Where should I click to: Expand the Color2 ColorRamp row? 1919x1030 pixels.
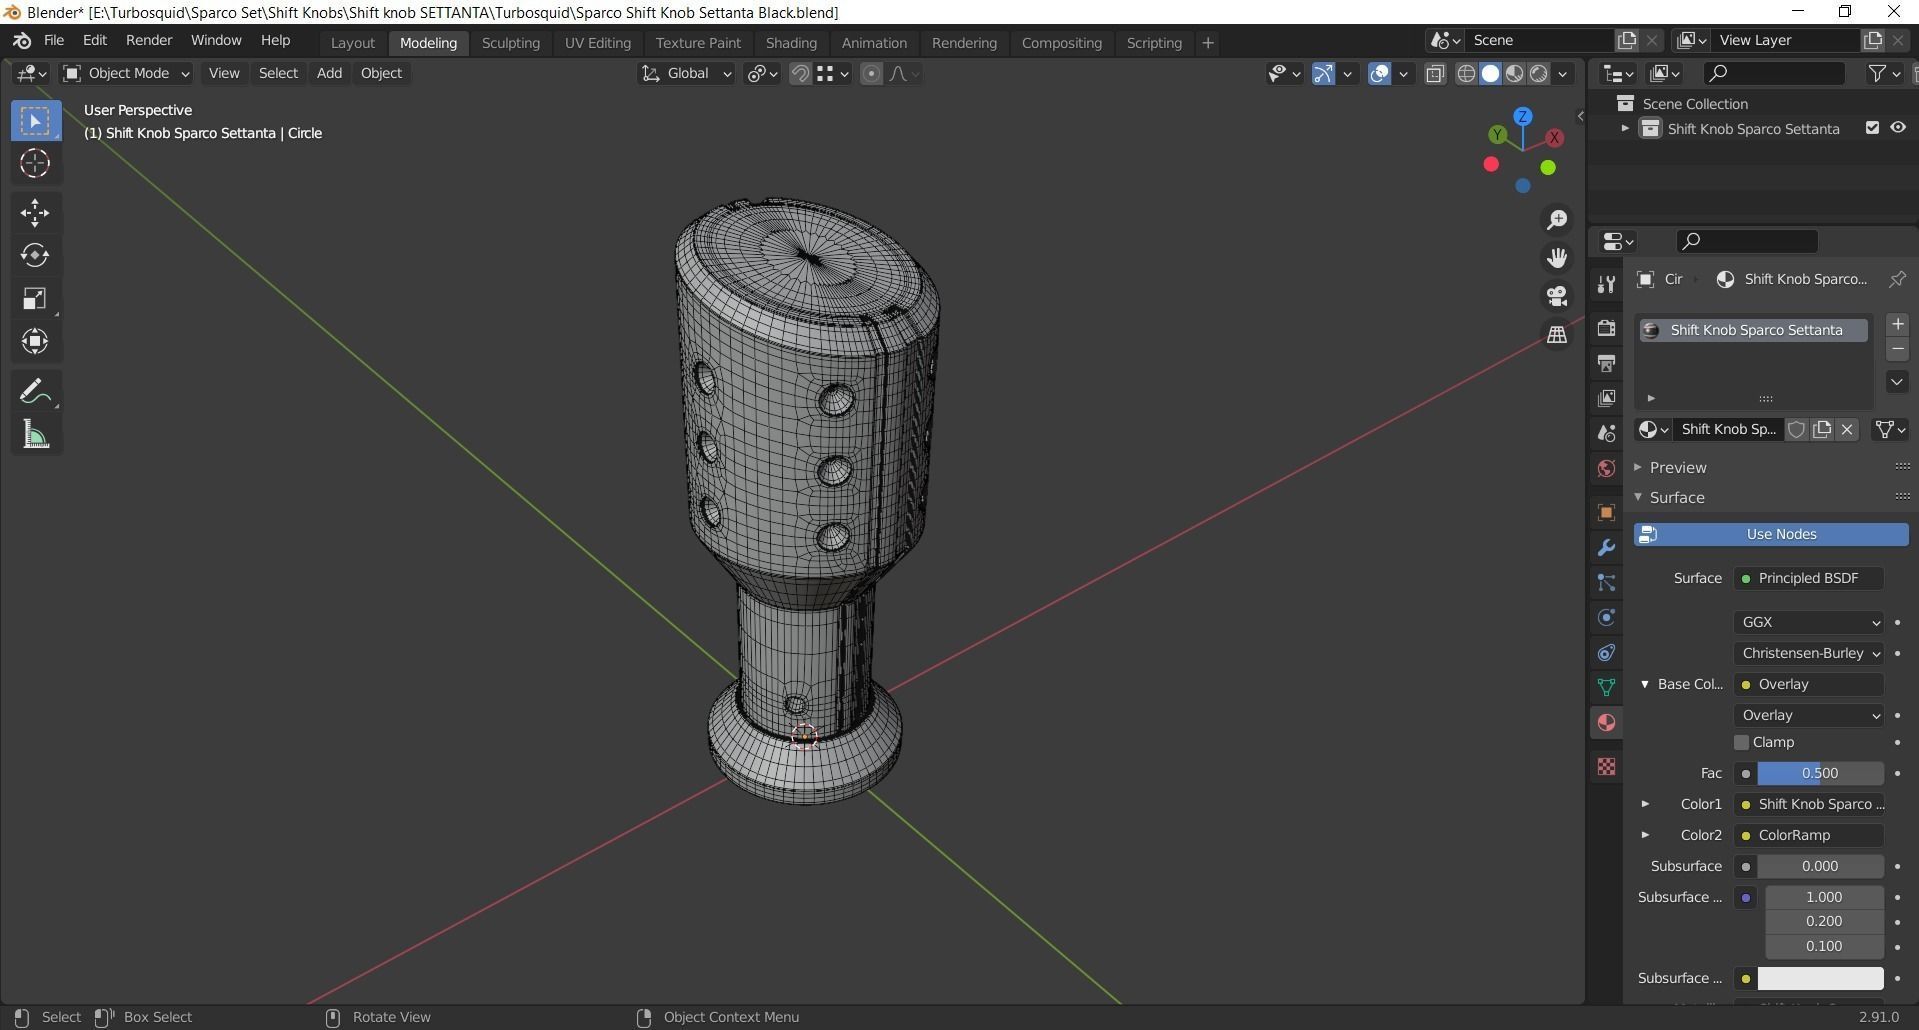coord(1645,835)
